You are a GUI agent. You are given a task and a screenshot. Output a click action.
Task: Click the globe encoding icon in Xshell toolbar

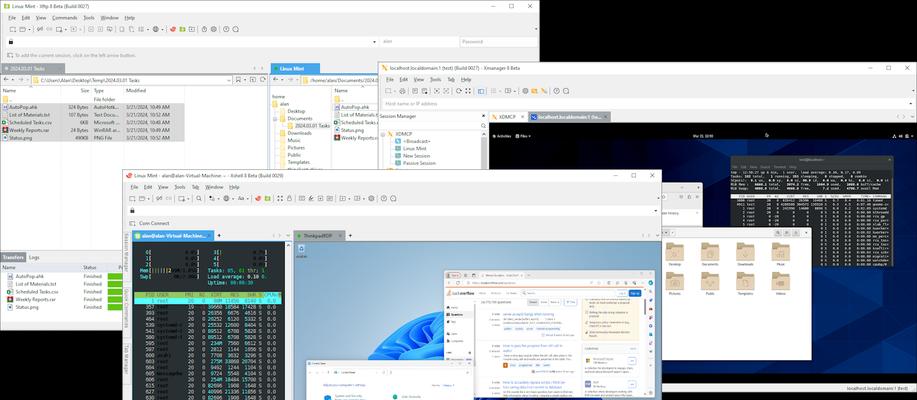(x=226, y=198)
